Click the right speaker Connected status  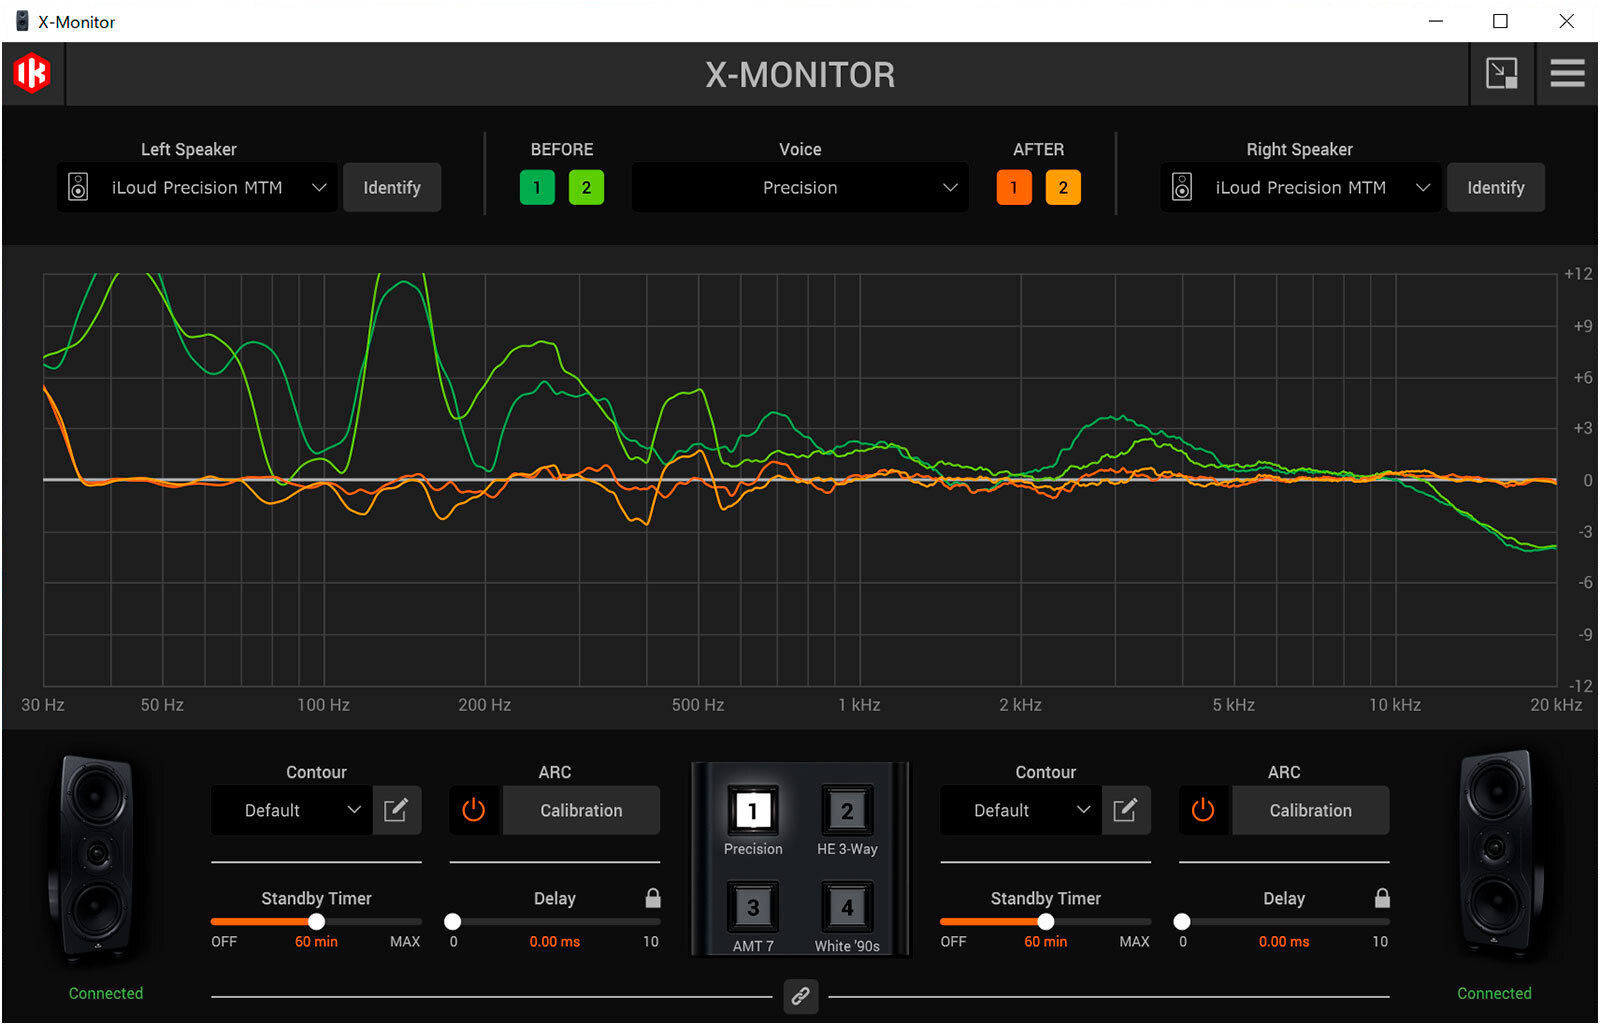[1494, 993]
